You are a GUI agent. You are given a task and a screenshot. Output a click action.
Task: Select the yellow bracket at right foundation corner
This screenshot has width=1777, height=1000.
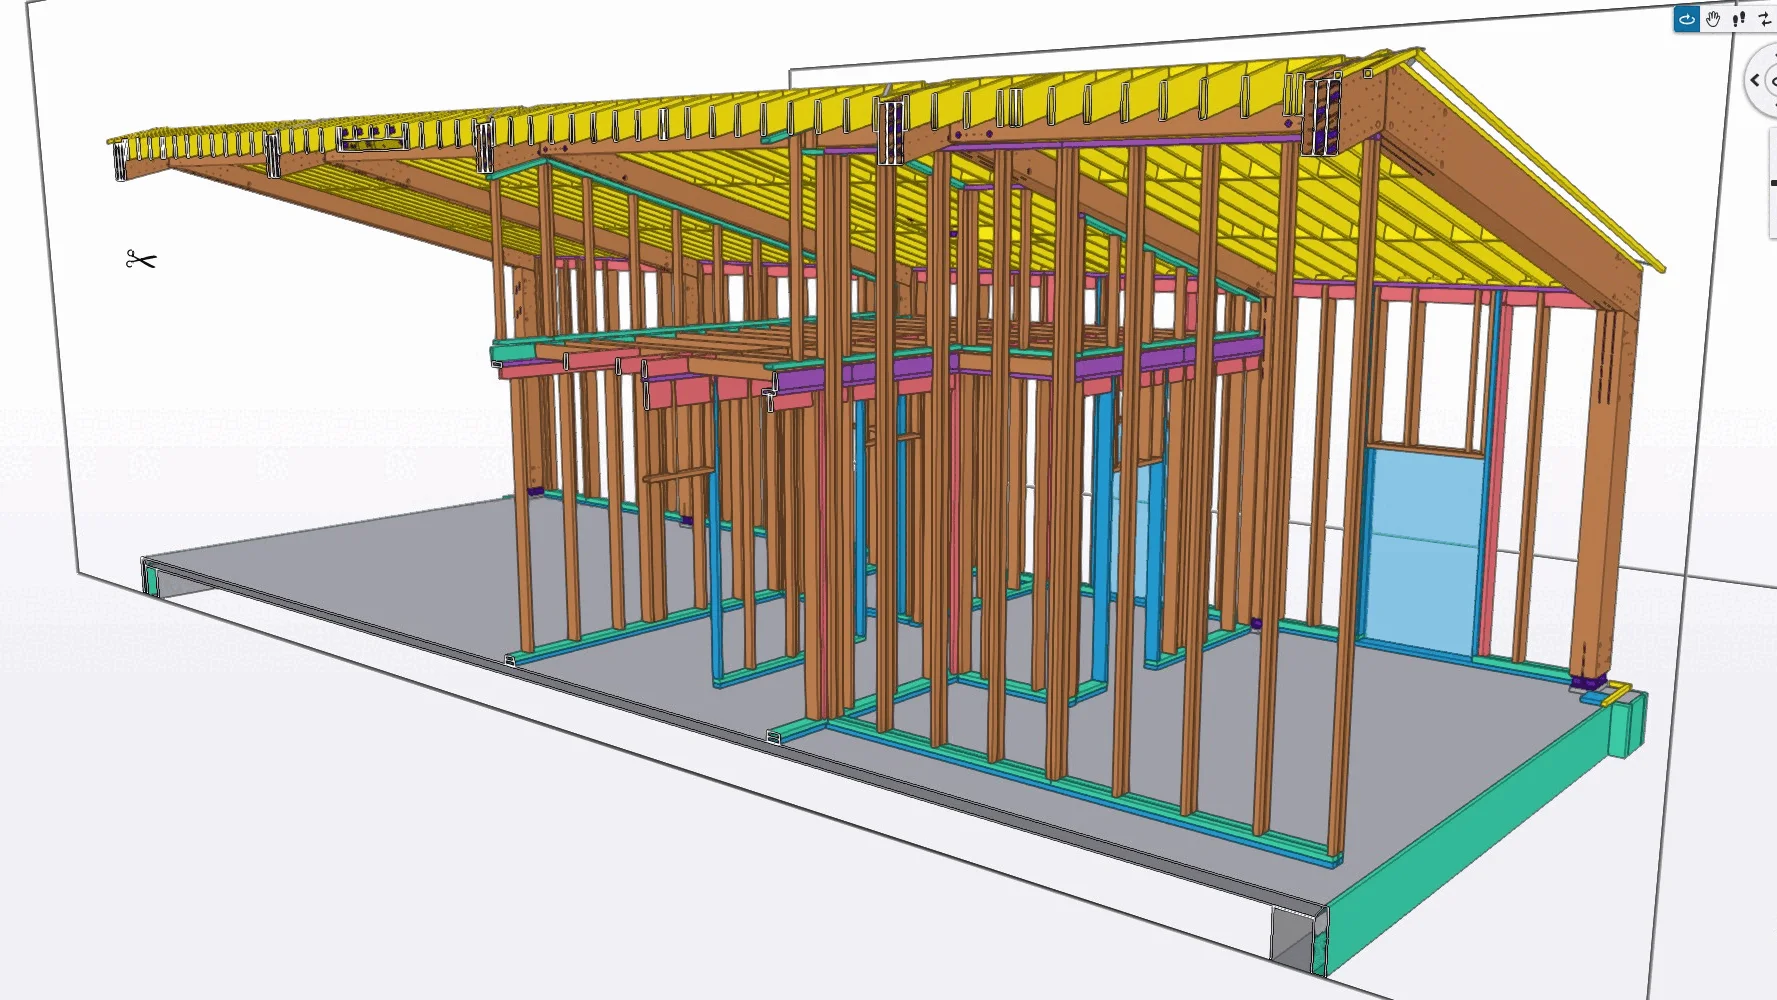1617,693
